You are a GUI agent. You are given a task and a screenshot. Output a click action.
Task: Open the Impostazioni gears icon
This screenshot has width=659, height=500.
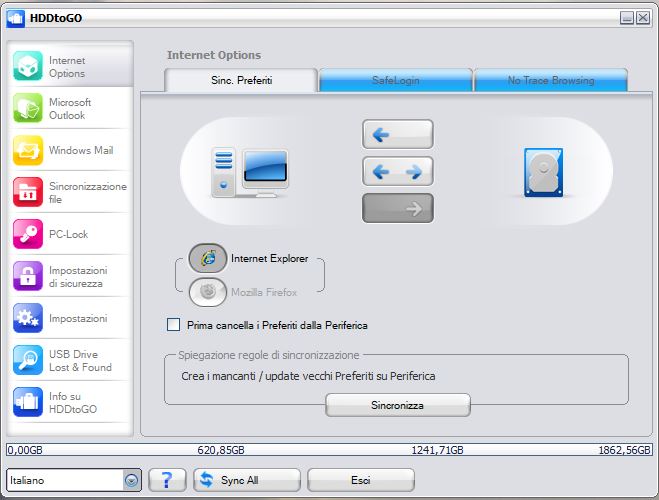point(28,318)
